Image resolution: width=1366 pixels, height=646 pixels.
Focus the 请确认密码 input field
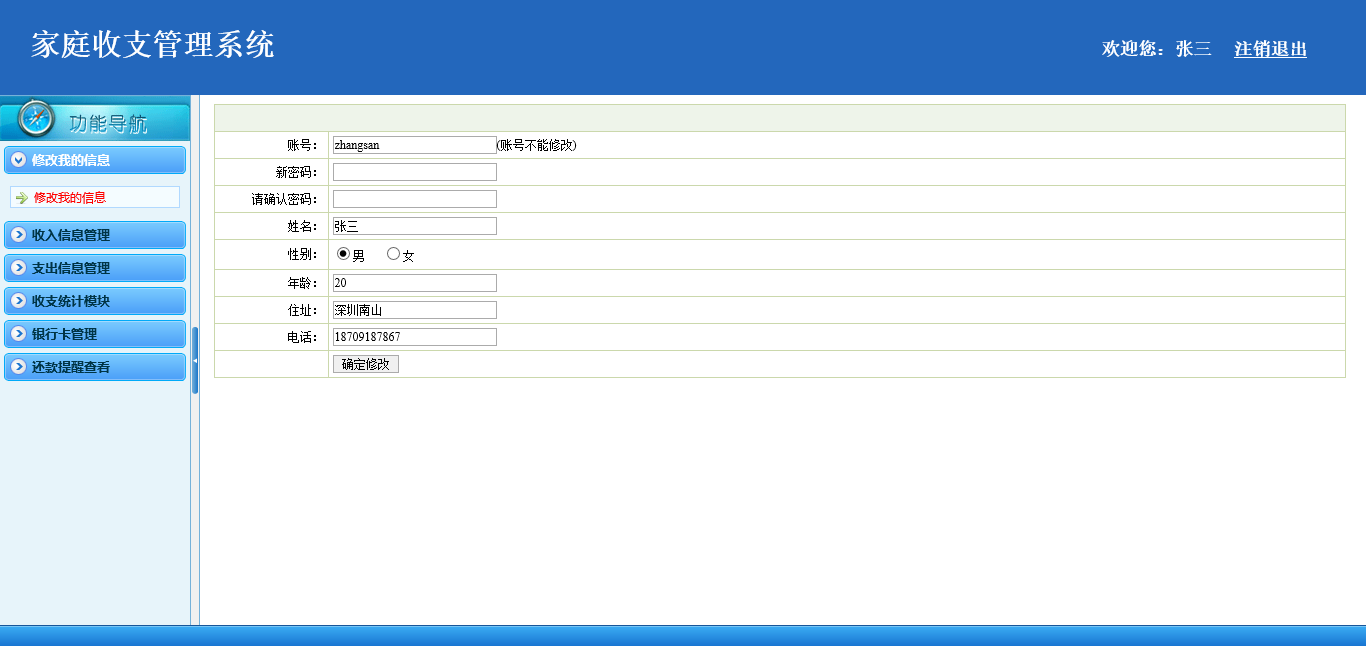pos(414,199)
